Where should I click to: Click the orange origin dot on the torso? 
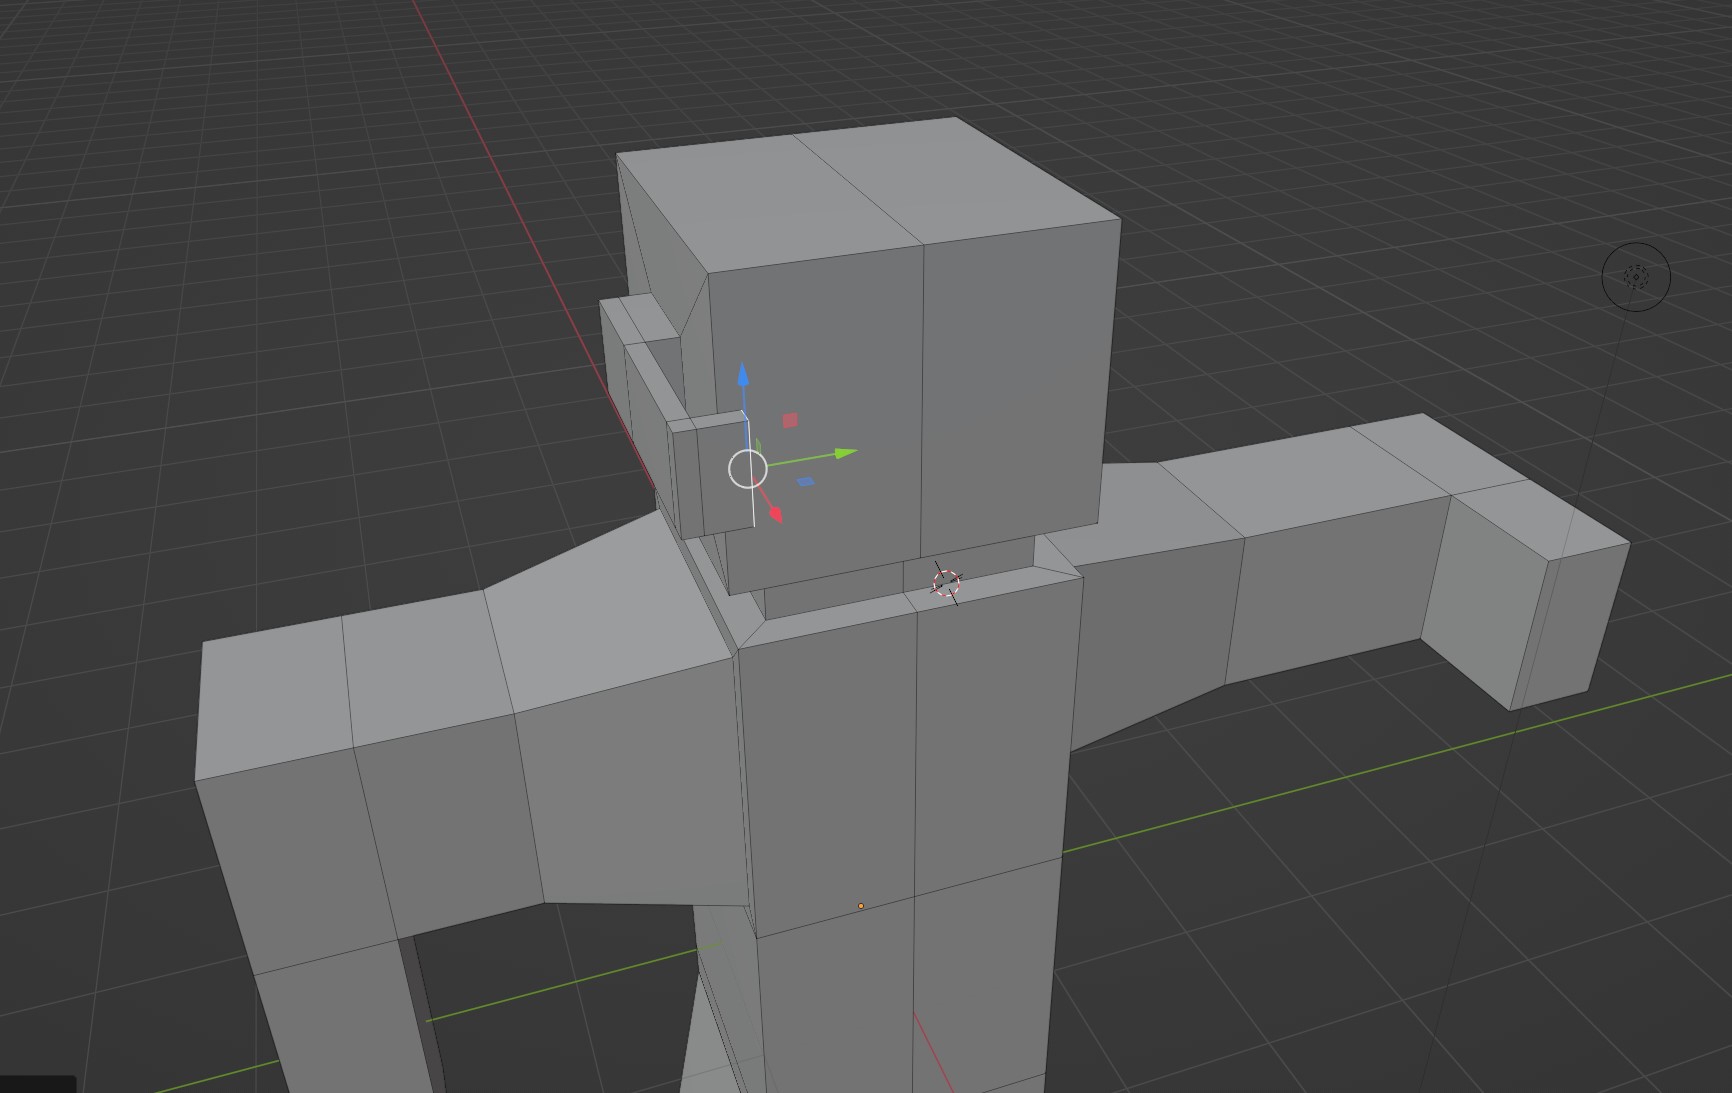(x=861, y=906)
